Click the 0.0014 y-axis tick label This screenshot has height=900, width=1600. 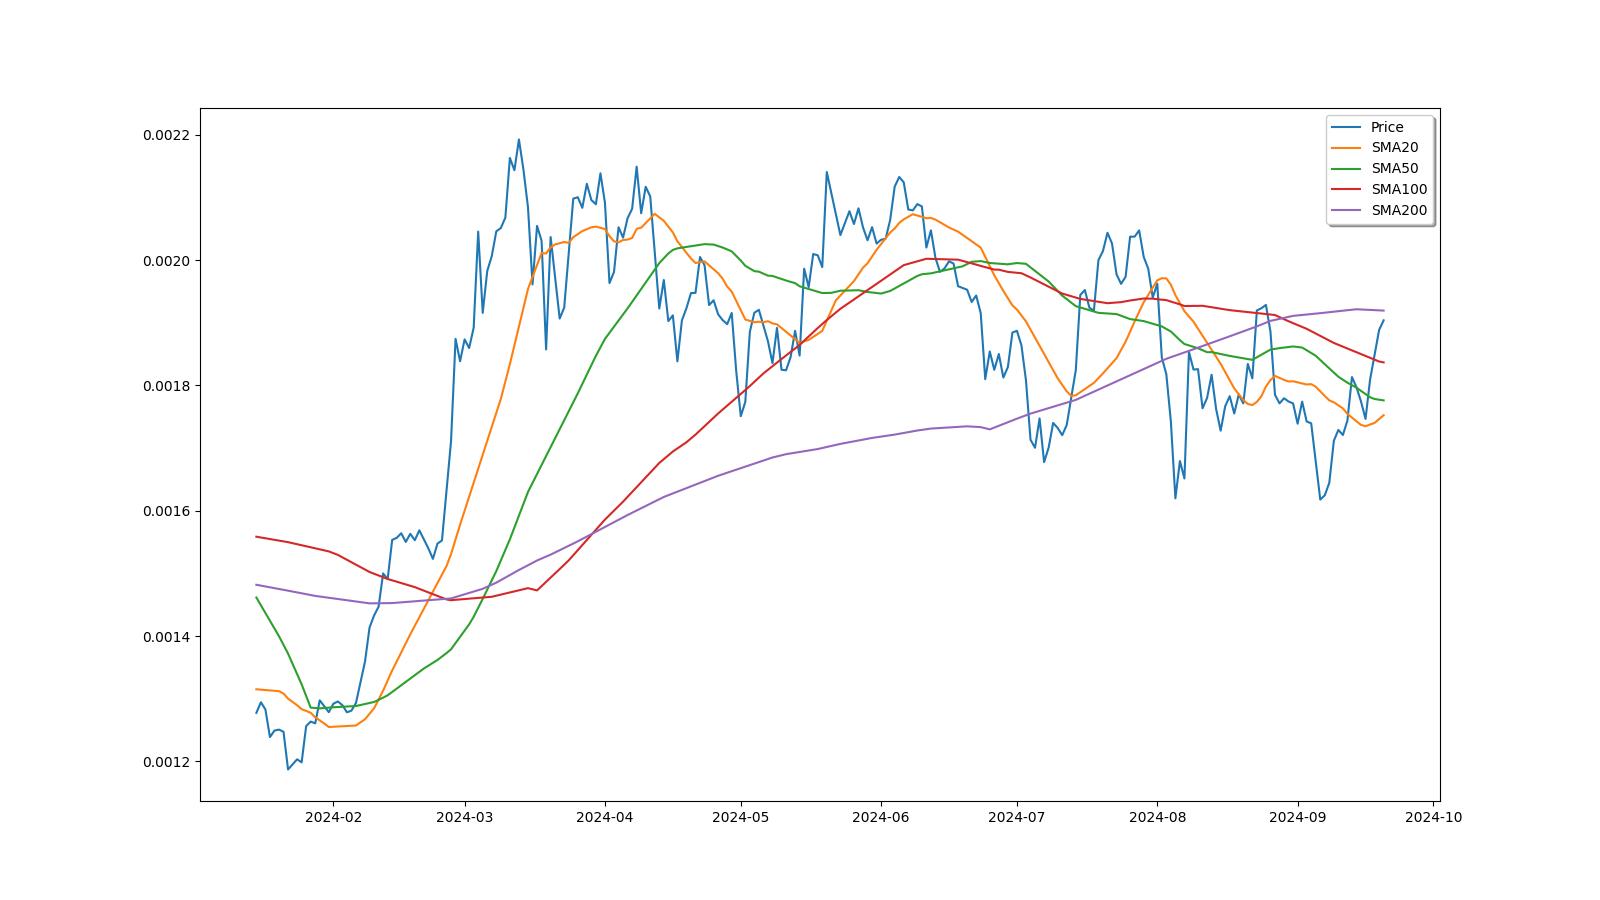click(168, 637)
